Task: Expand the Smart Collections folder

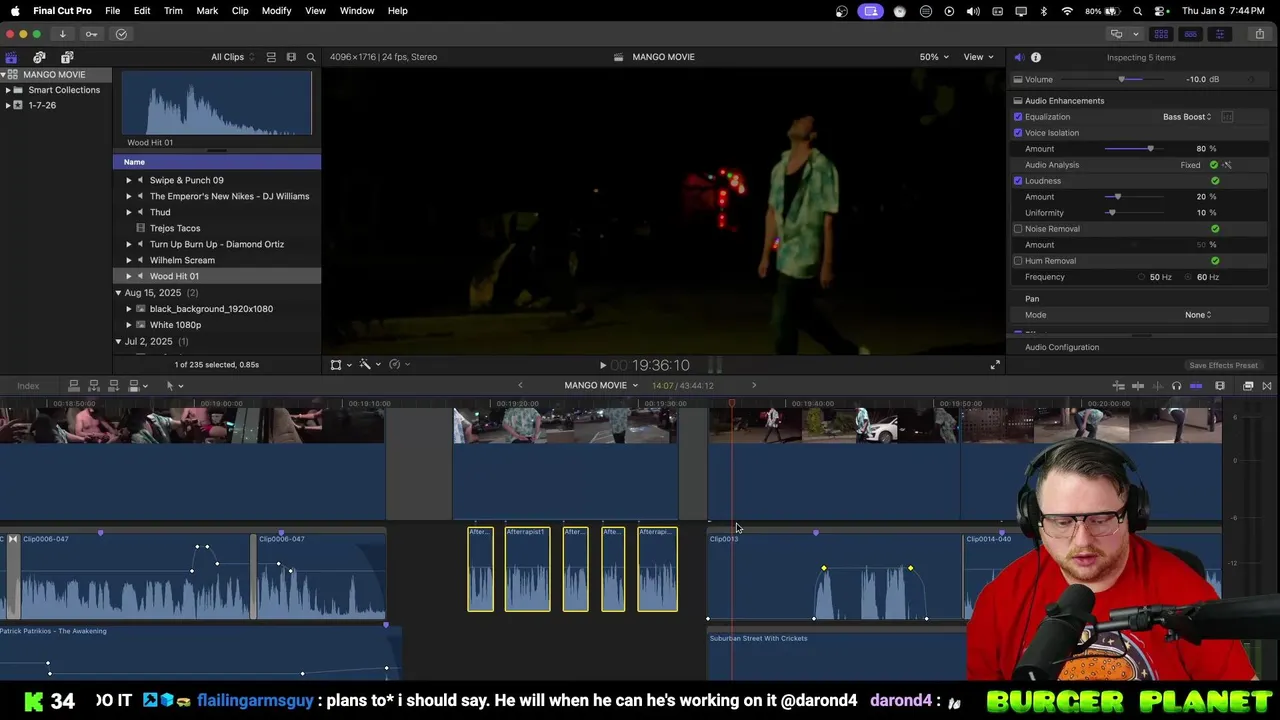Action: coord(8,90)
